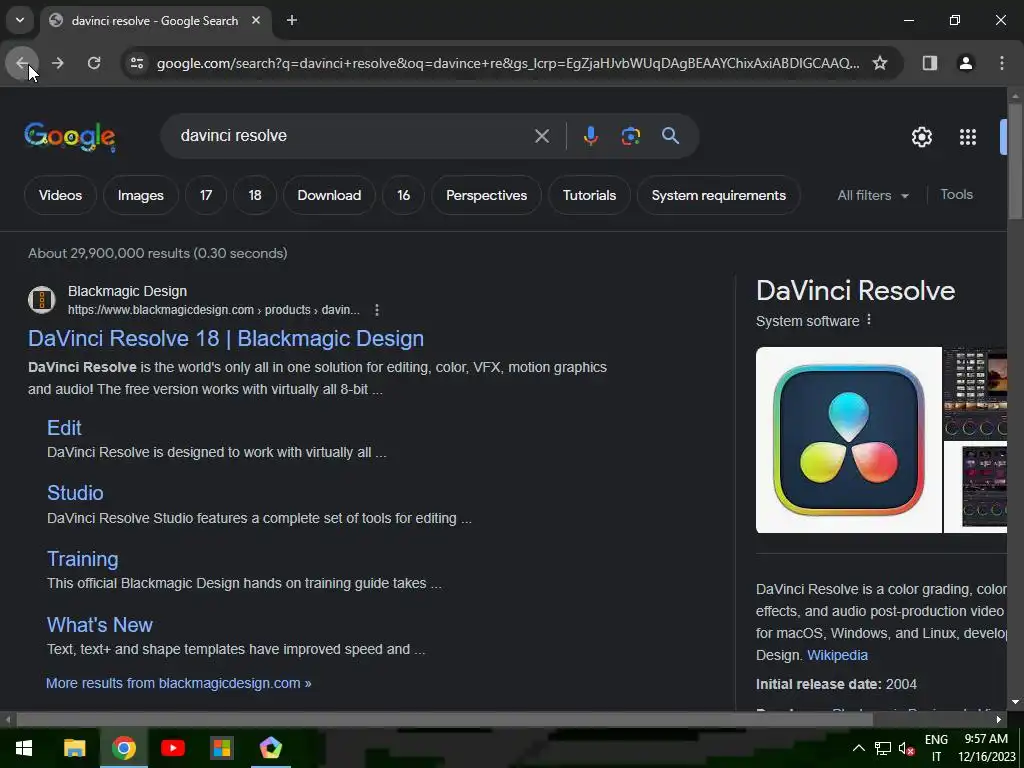Filter results by Videos
The width and height of the screenshot is (1024, 768).
coord(60,195)
